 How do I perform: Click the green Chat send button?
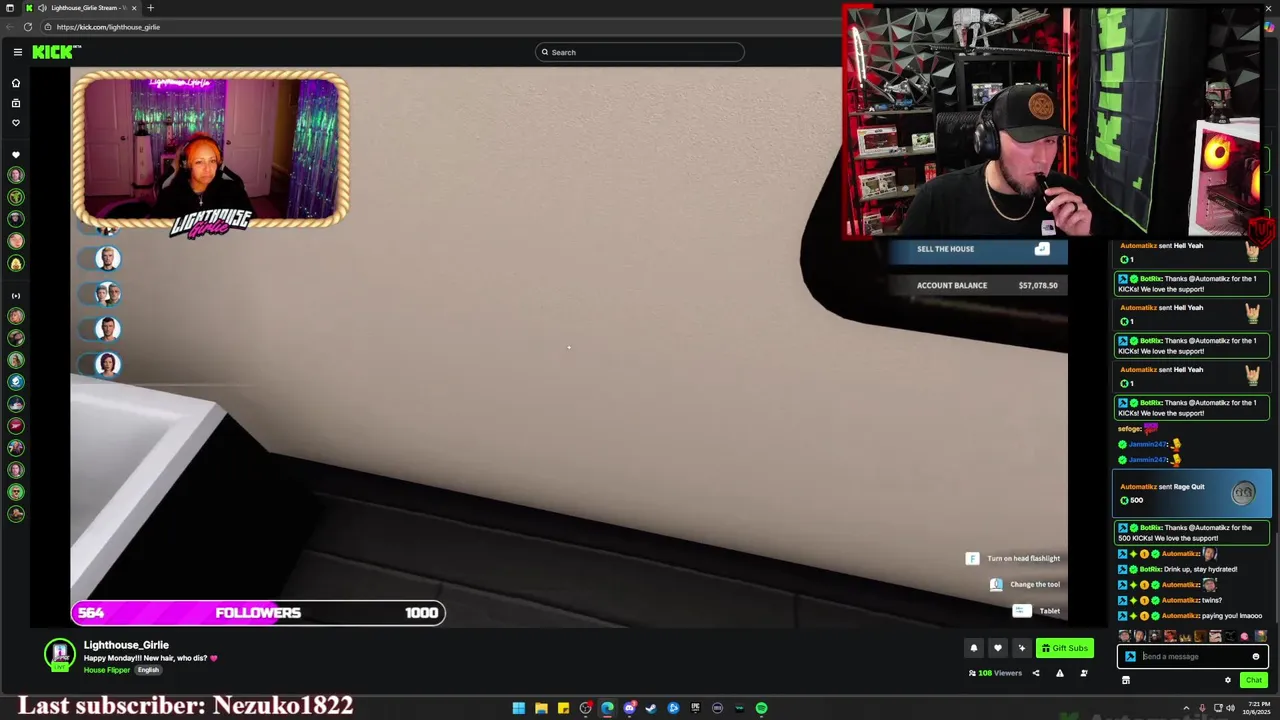pos(1253,680)
